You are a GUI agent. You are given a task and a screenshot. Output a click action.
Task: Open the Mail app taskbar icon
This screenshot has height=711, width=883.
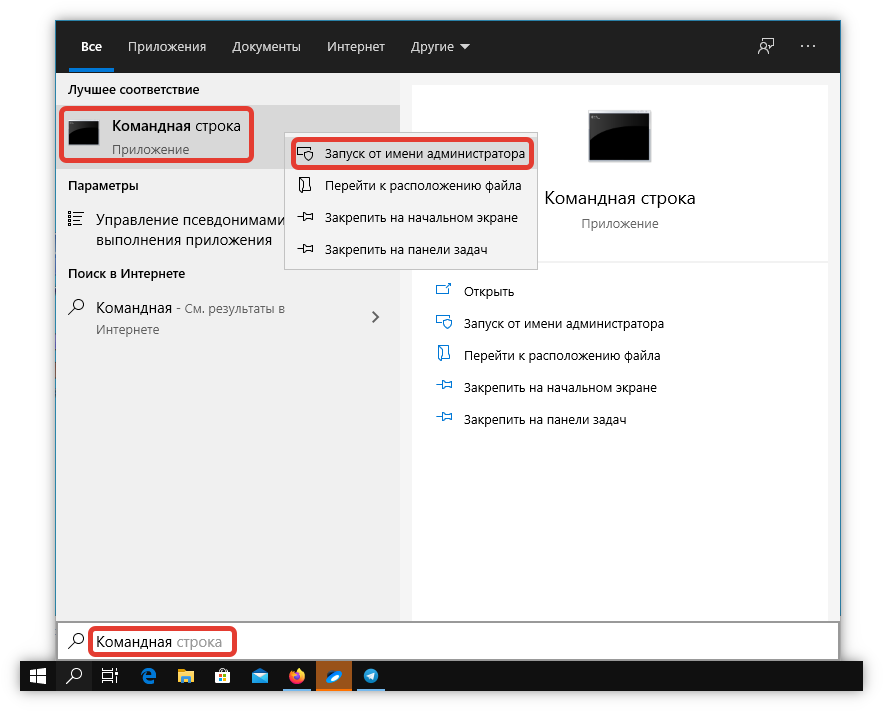259,676
